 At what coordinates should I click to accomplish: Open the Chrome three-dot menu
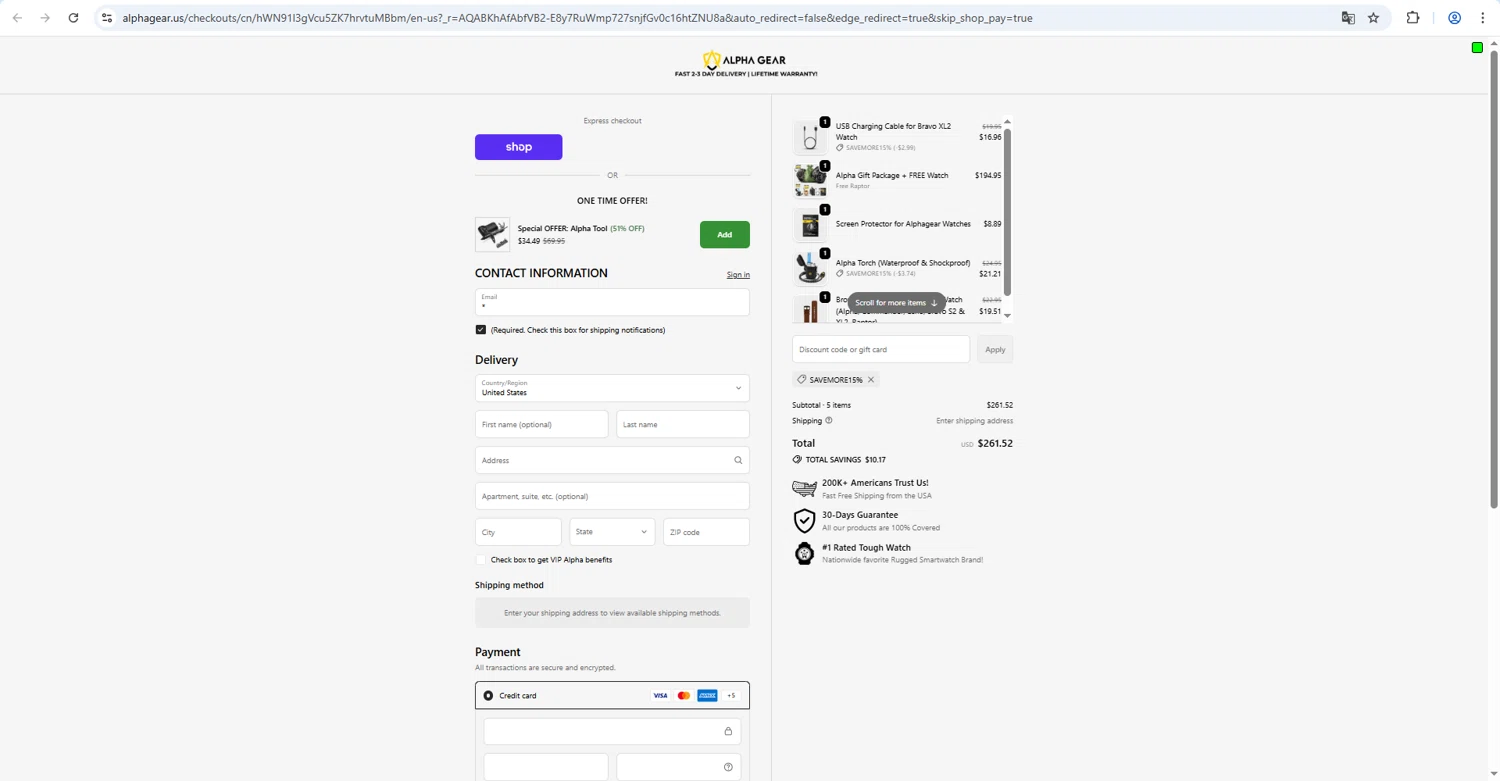tap(1483, 18)
